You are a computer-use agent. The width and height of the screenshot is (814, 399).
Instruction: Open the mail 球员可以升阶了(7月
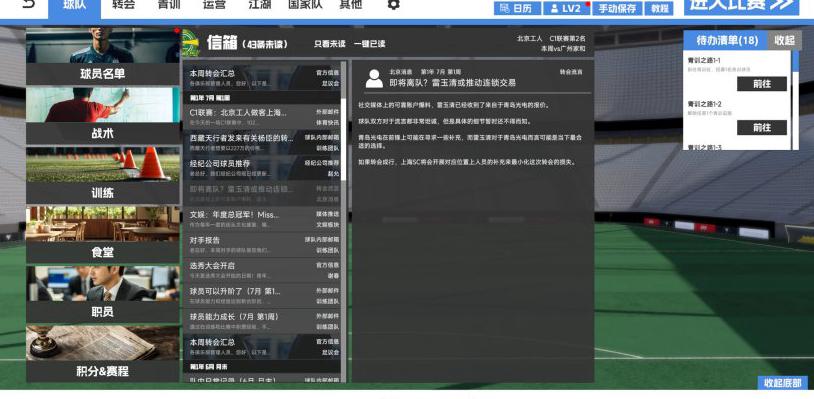(262, 296)
